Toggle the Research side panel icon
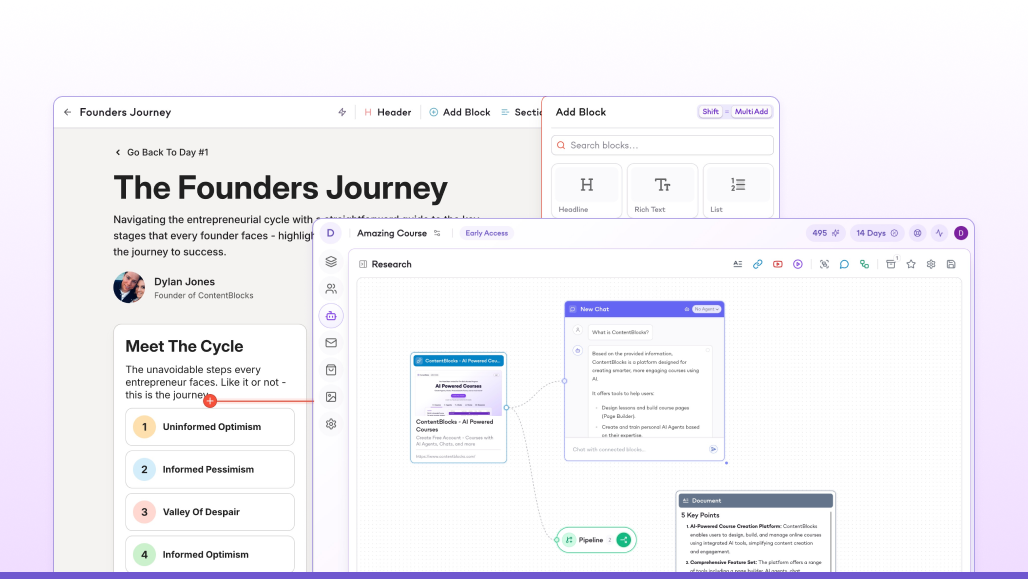This screenshot has width=1028, height=579. point(363,264)
